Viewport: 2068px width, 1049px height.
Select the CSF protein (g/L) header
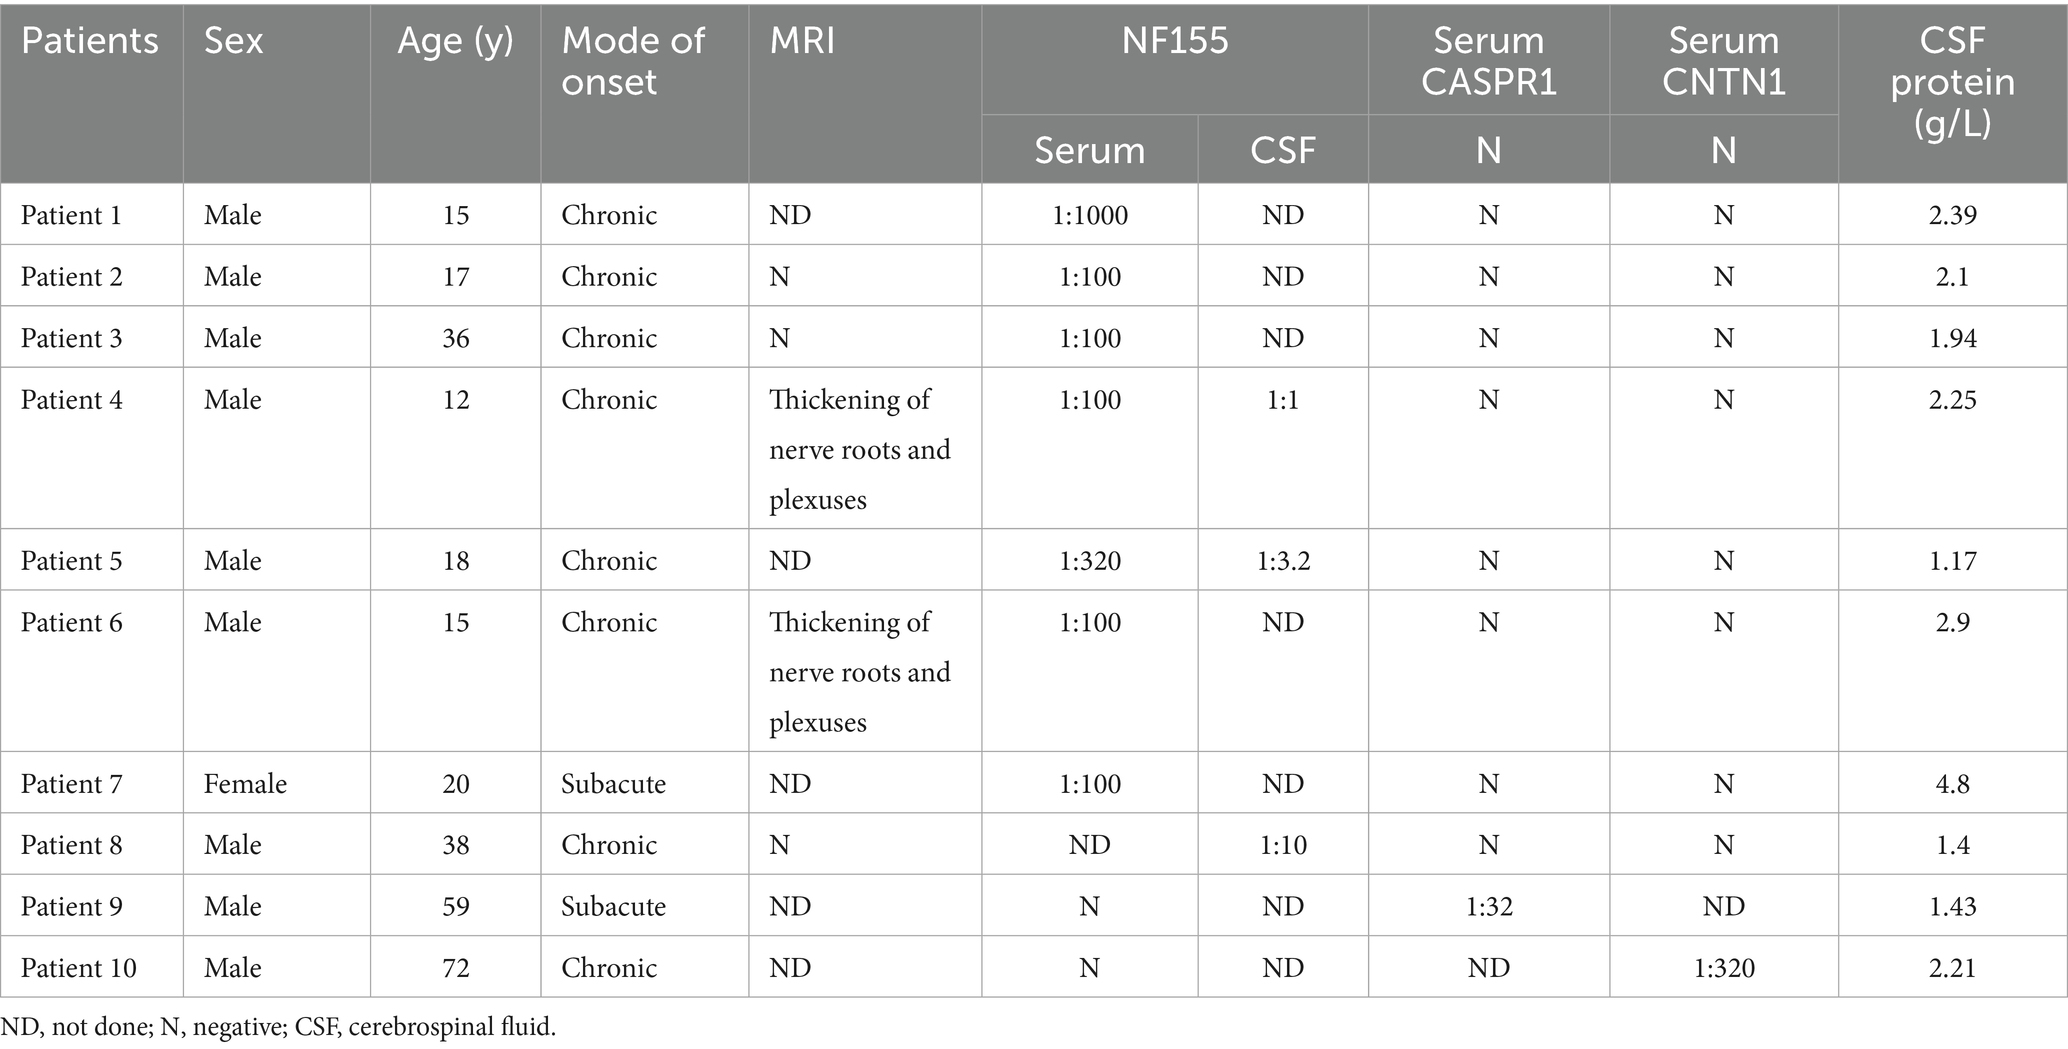pos(1952,82)
